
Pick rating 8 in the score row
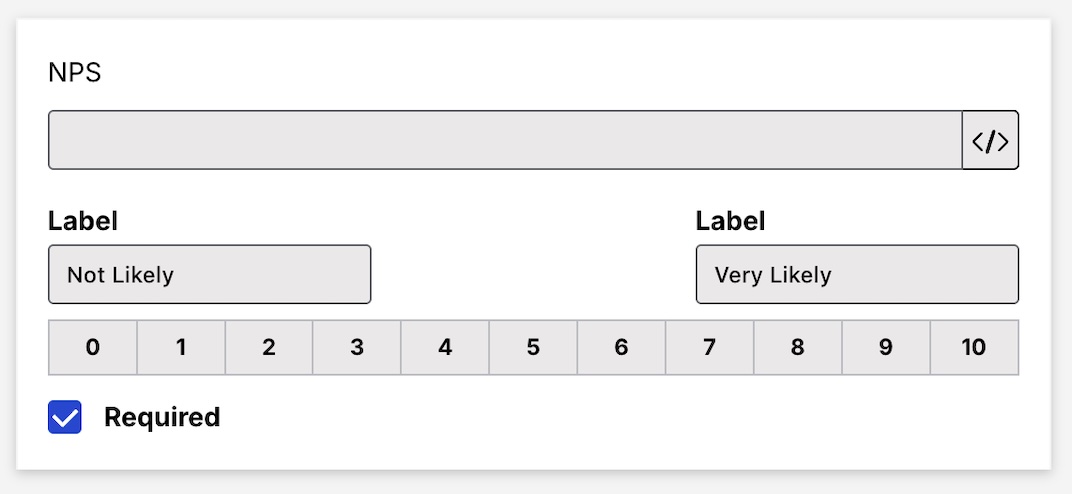pyautogui.click(x=797, y=348)
